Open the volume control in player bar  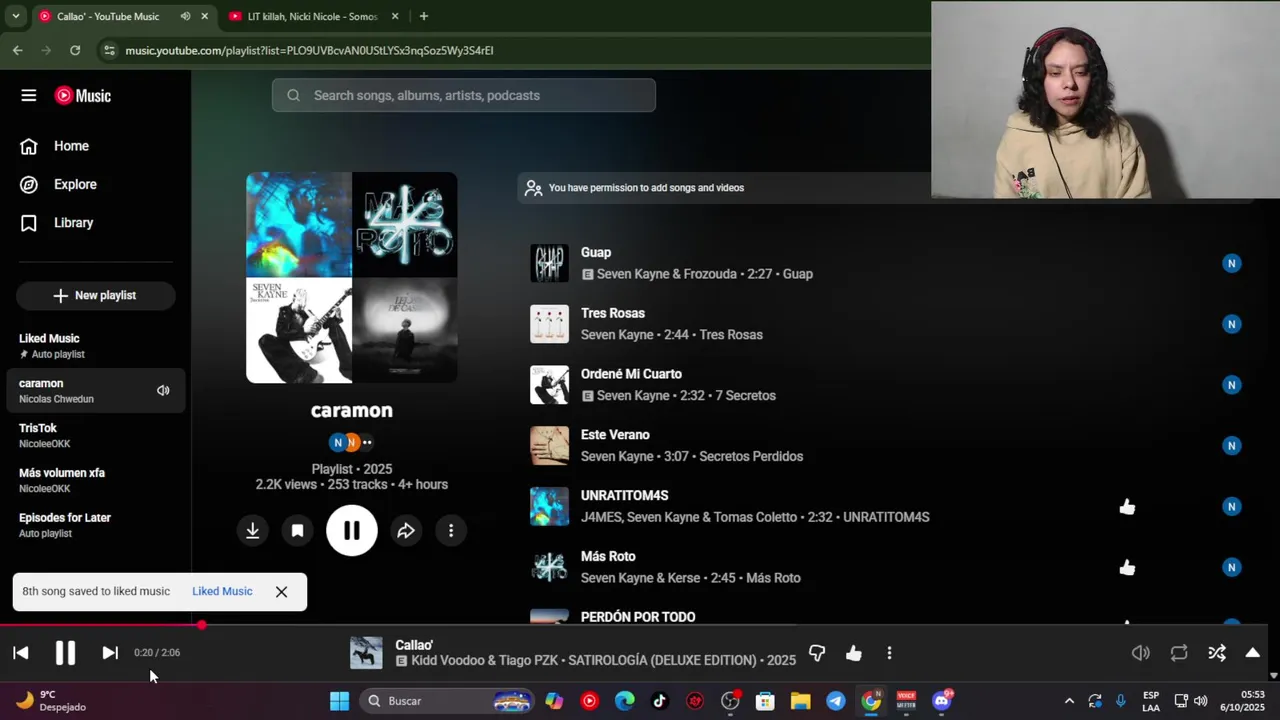[x=1141, y=653]
